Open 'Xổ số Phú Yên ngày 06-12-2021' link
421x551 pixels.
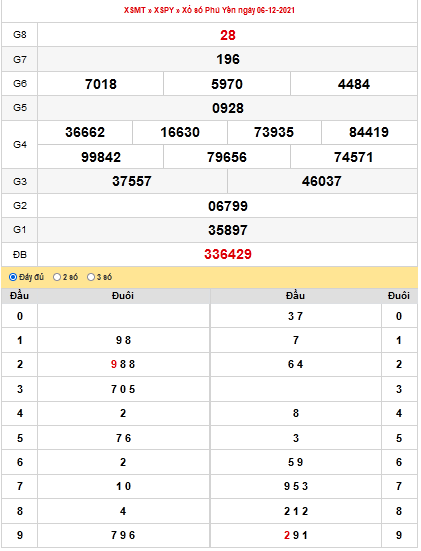[238, 10]
